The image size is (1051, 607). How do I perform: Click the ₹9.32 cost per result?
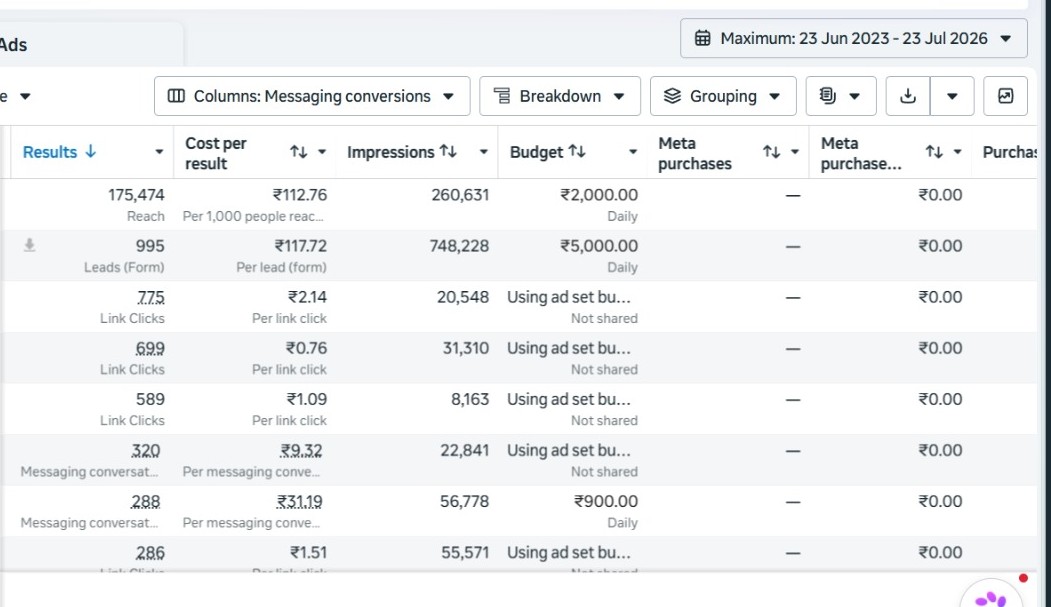(x=301, y=450)
